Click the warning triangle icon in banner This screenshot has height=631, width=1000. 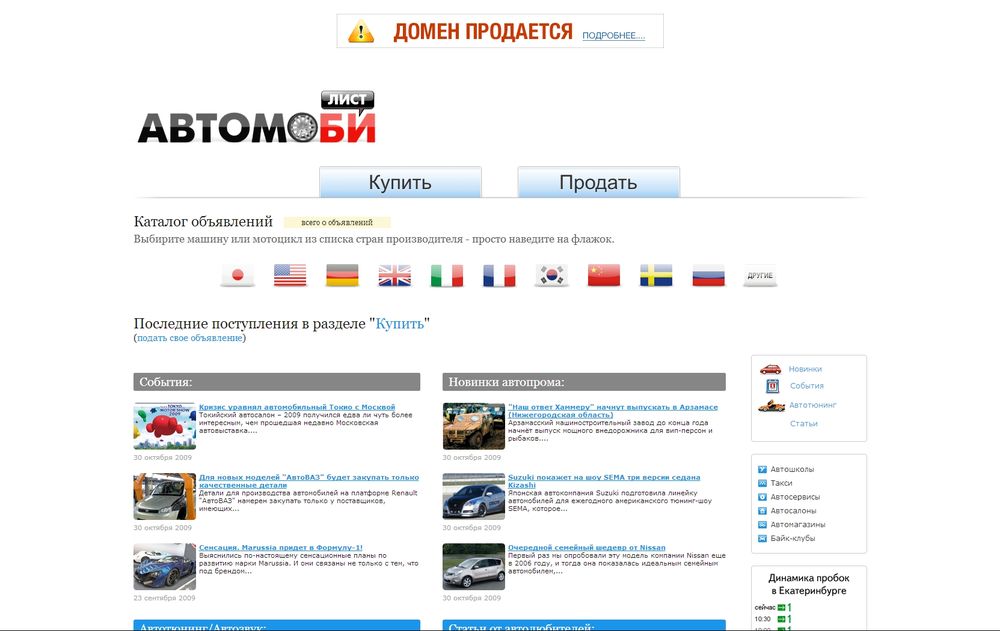(x=361, y=31)
